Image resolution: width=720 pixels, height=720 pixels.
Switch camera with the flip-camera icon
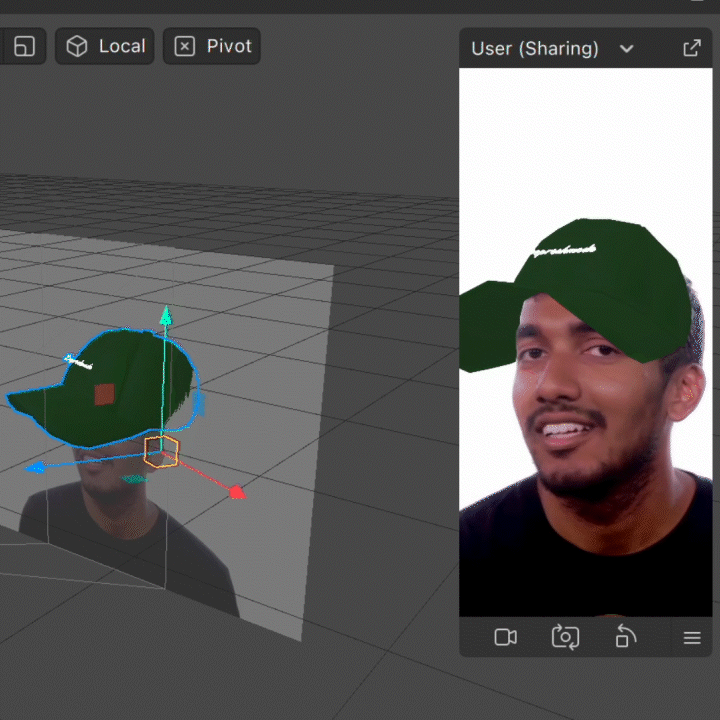[x=565, y=637]
